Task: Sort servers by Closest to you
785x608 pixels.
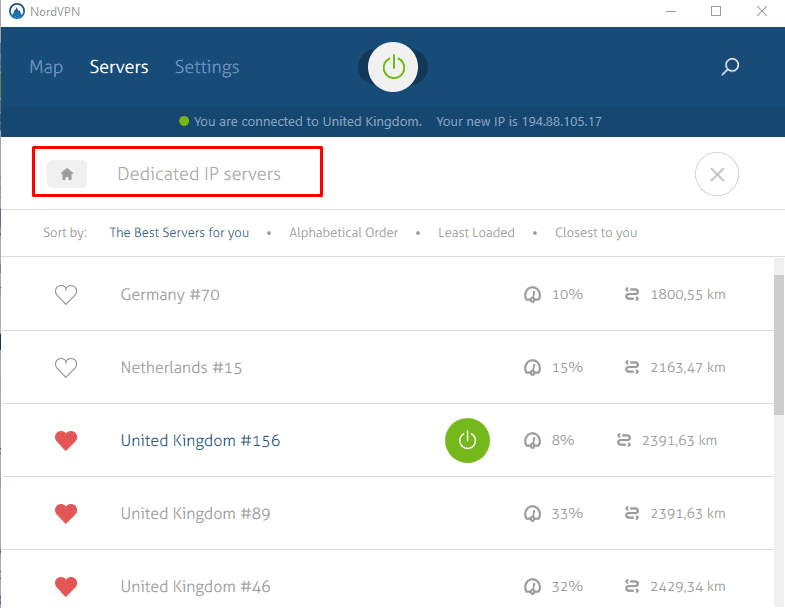Action: [596, 233]
